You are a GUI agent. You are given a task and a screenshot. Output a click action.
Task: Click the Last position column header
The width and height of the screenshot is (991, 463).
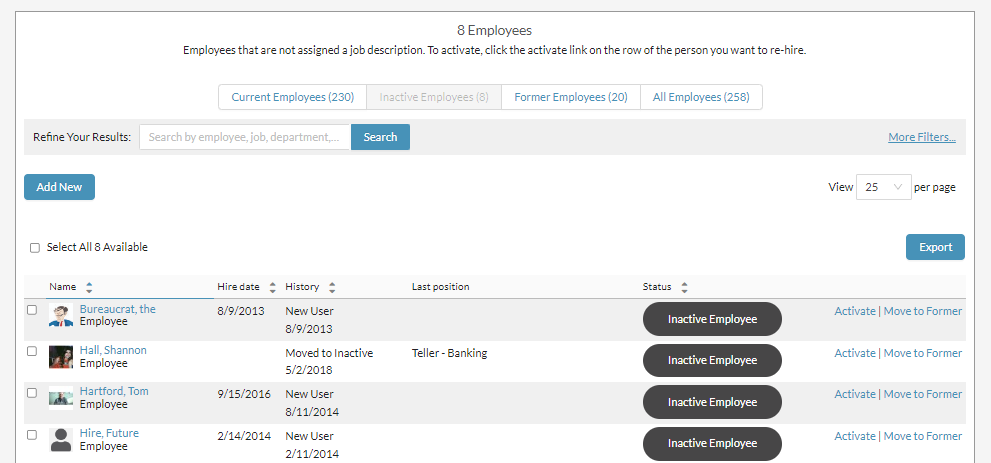click(441, 287)
